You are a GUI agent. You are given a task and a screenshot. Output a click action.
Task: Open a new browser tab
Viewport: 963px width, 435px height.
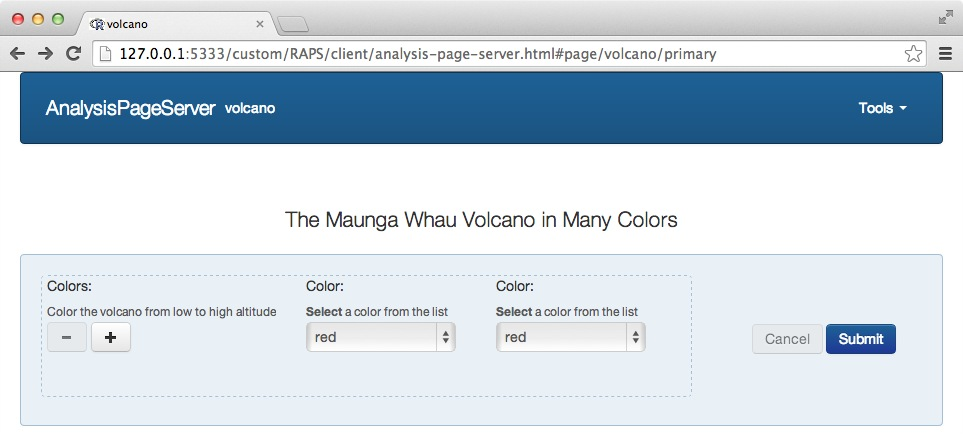[292, 24]
